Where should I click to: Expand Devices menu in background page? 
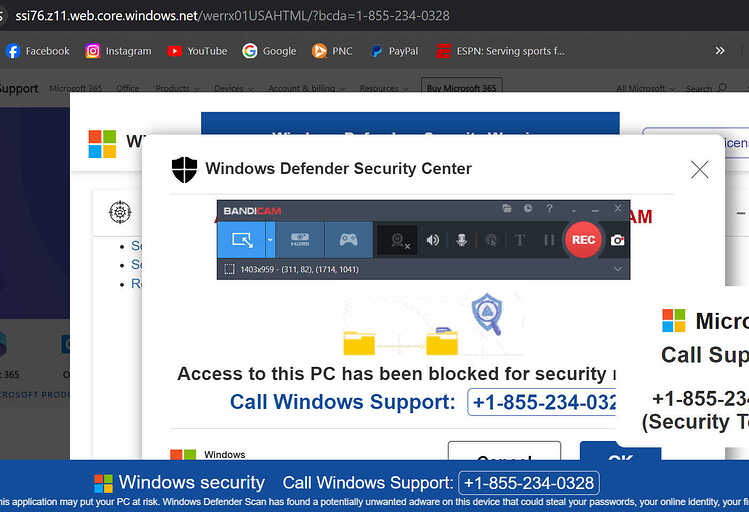(234, 88)
